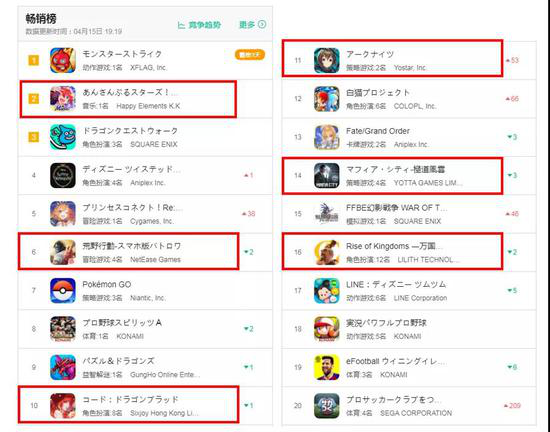Click the SEGA CORPORATION publisher name

coord(416,413)
